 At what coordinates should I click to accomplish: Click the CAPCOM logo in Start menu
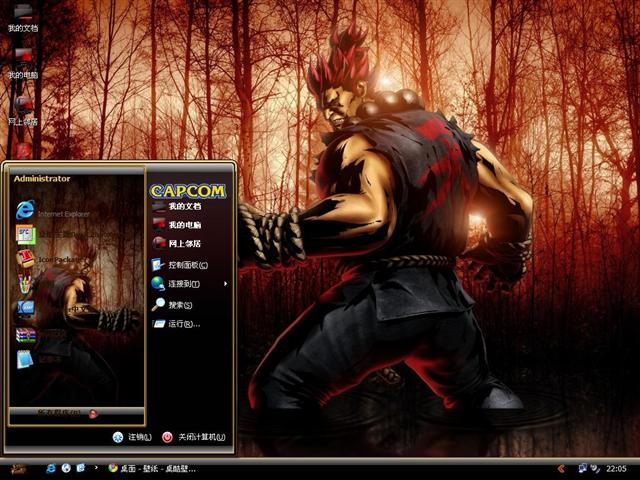click(x=188, y=191)
